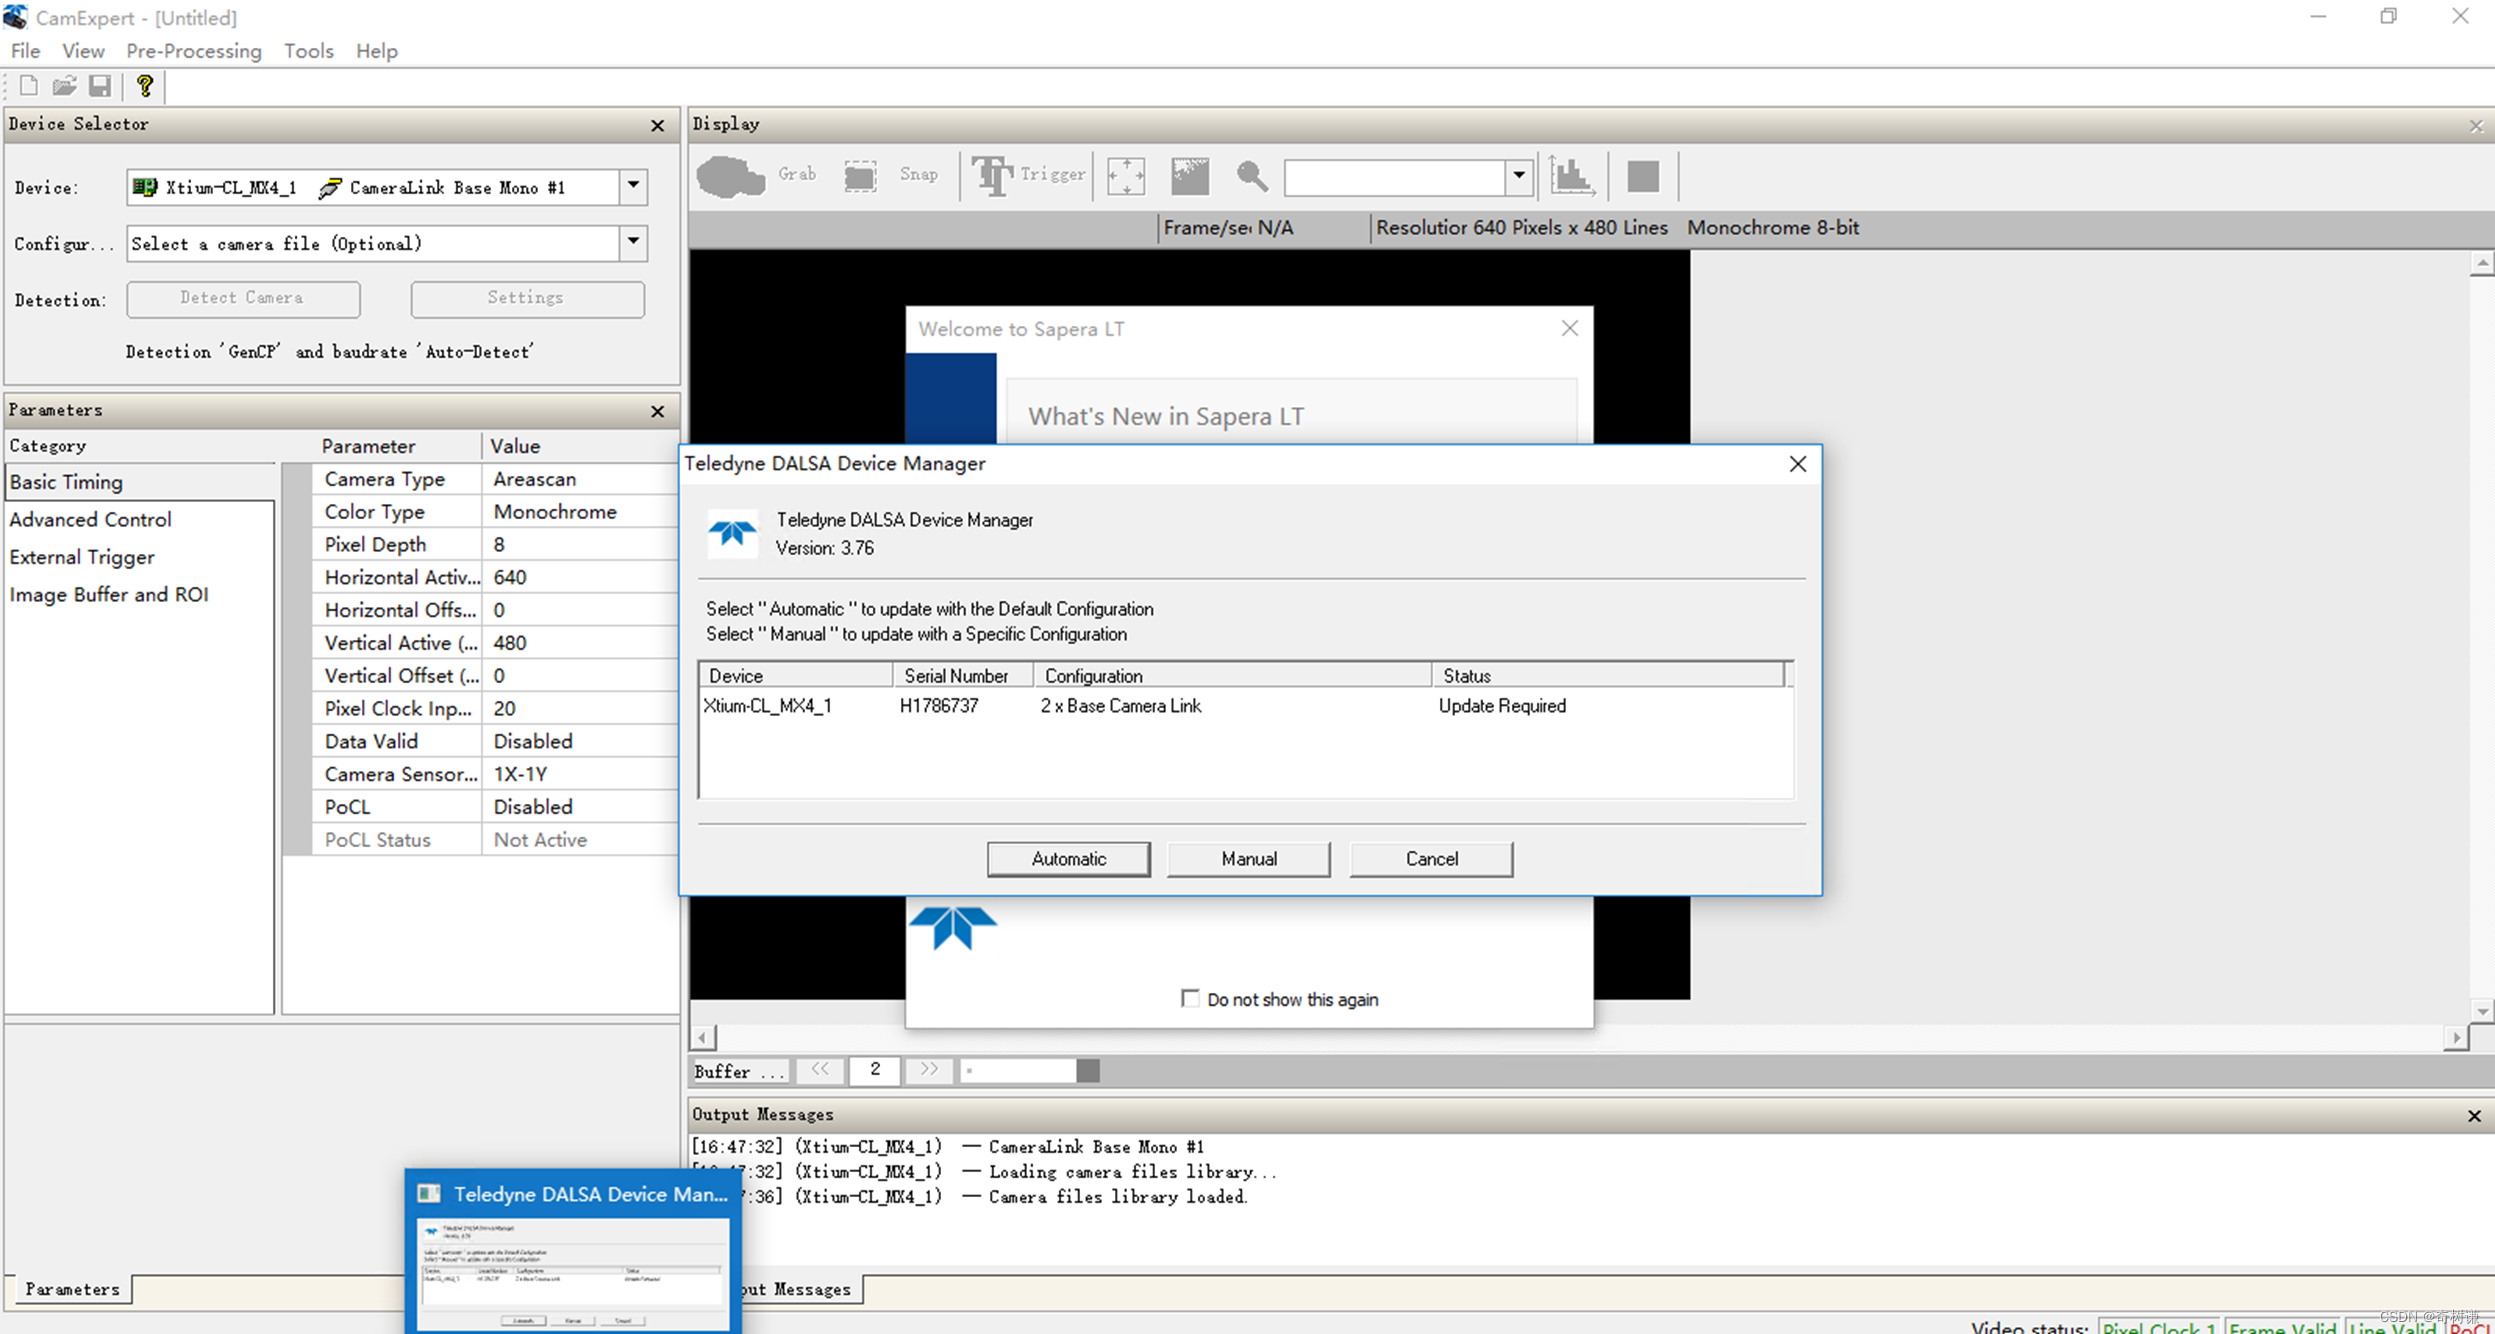
Task: Open the Device dropdown arrow
Action: point(633,186)
